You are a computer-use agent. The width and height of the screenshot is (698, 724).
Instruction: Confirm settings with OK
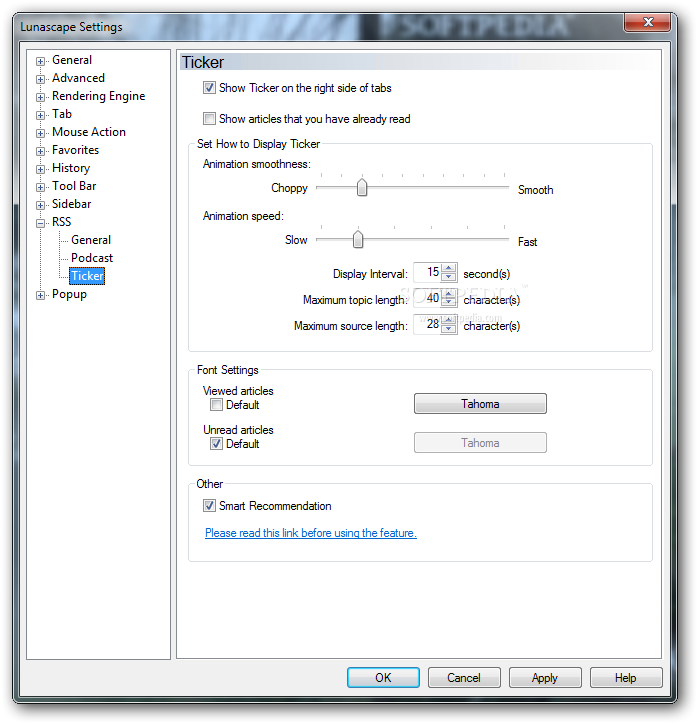click(x=383, y=677)
